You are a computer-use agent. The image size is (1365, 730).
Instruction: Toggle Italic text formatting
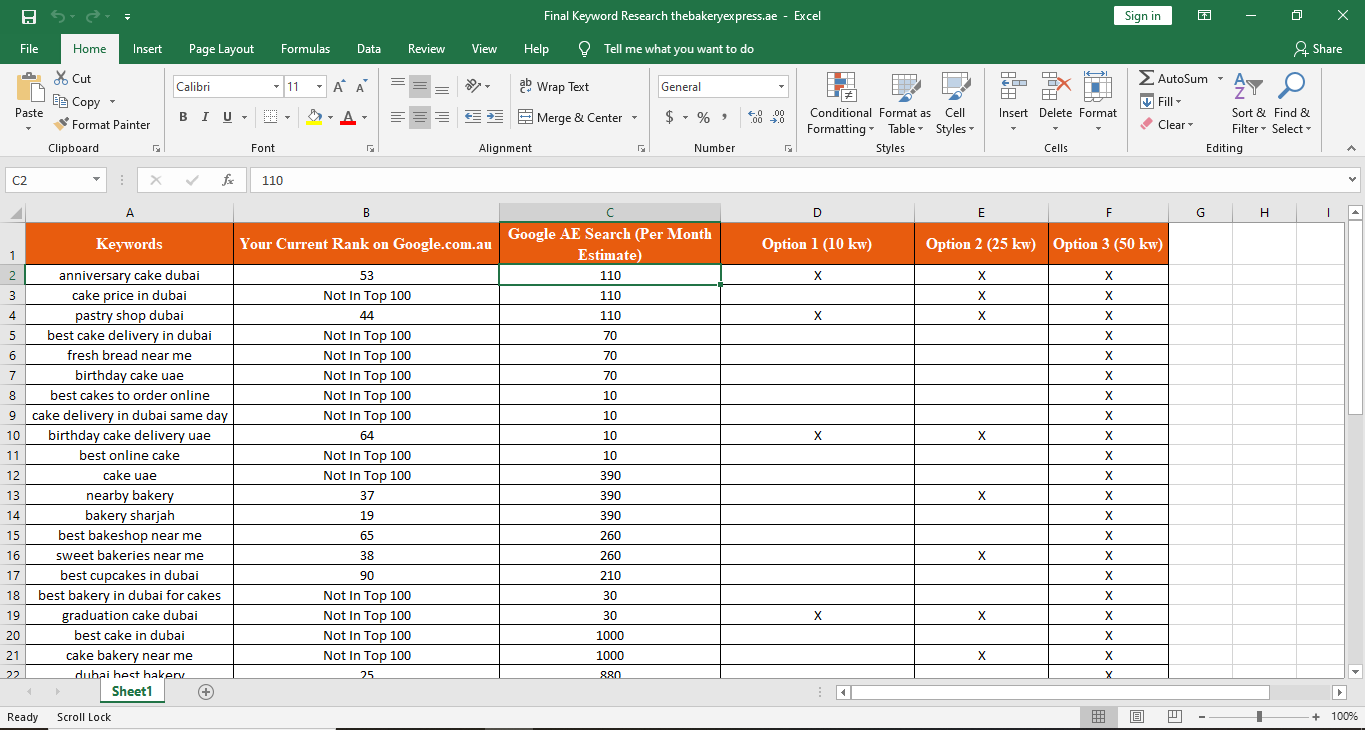[205, 117]
